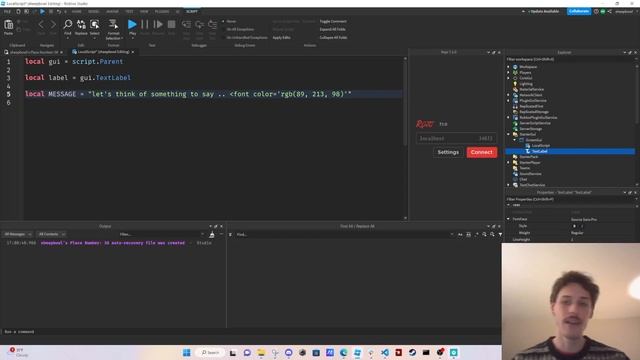Open the Find tool in the ribbon

[68, 24]
